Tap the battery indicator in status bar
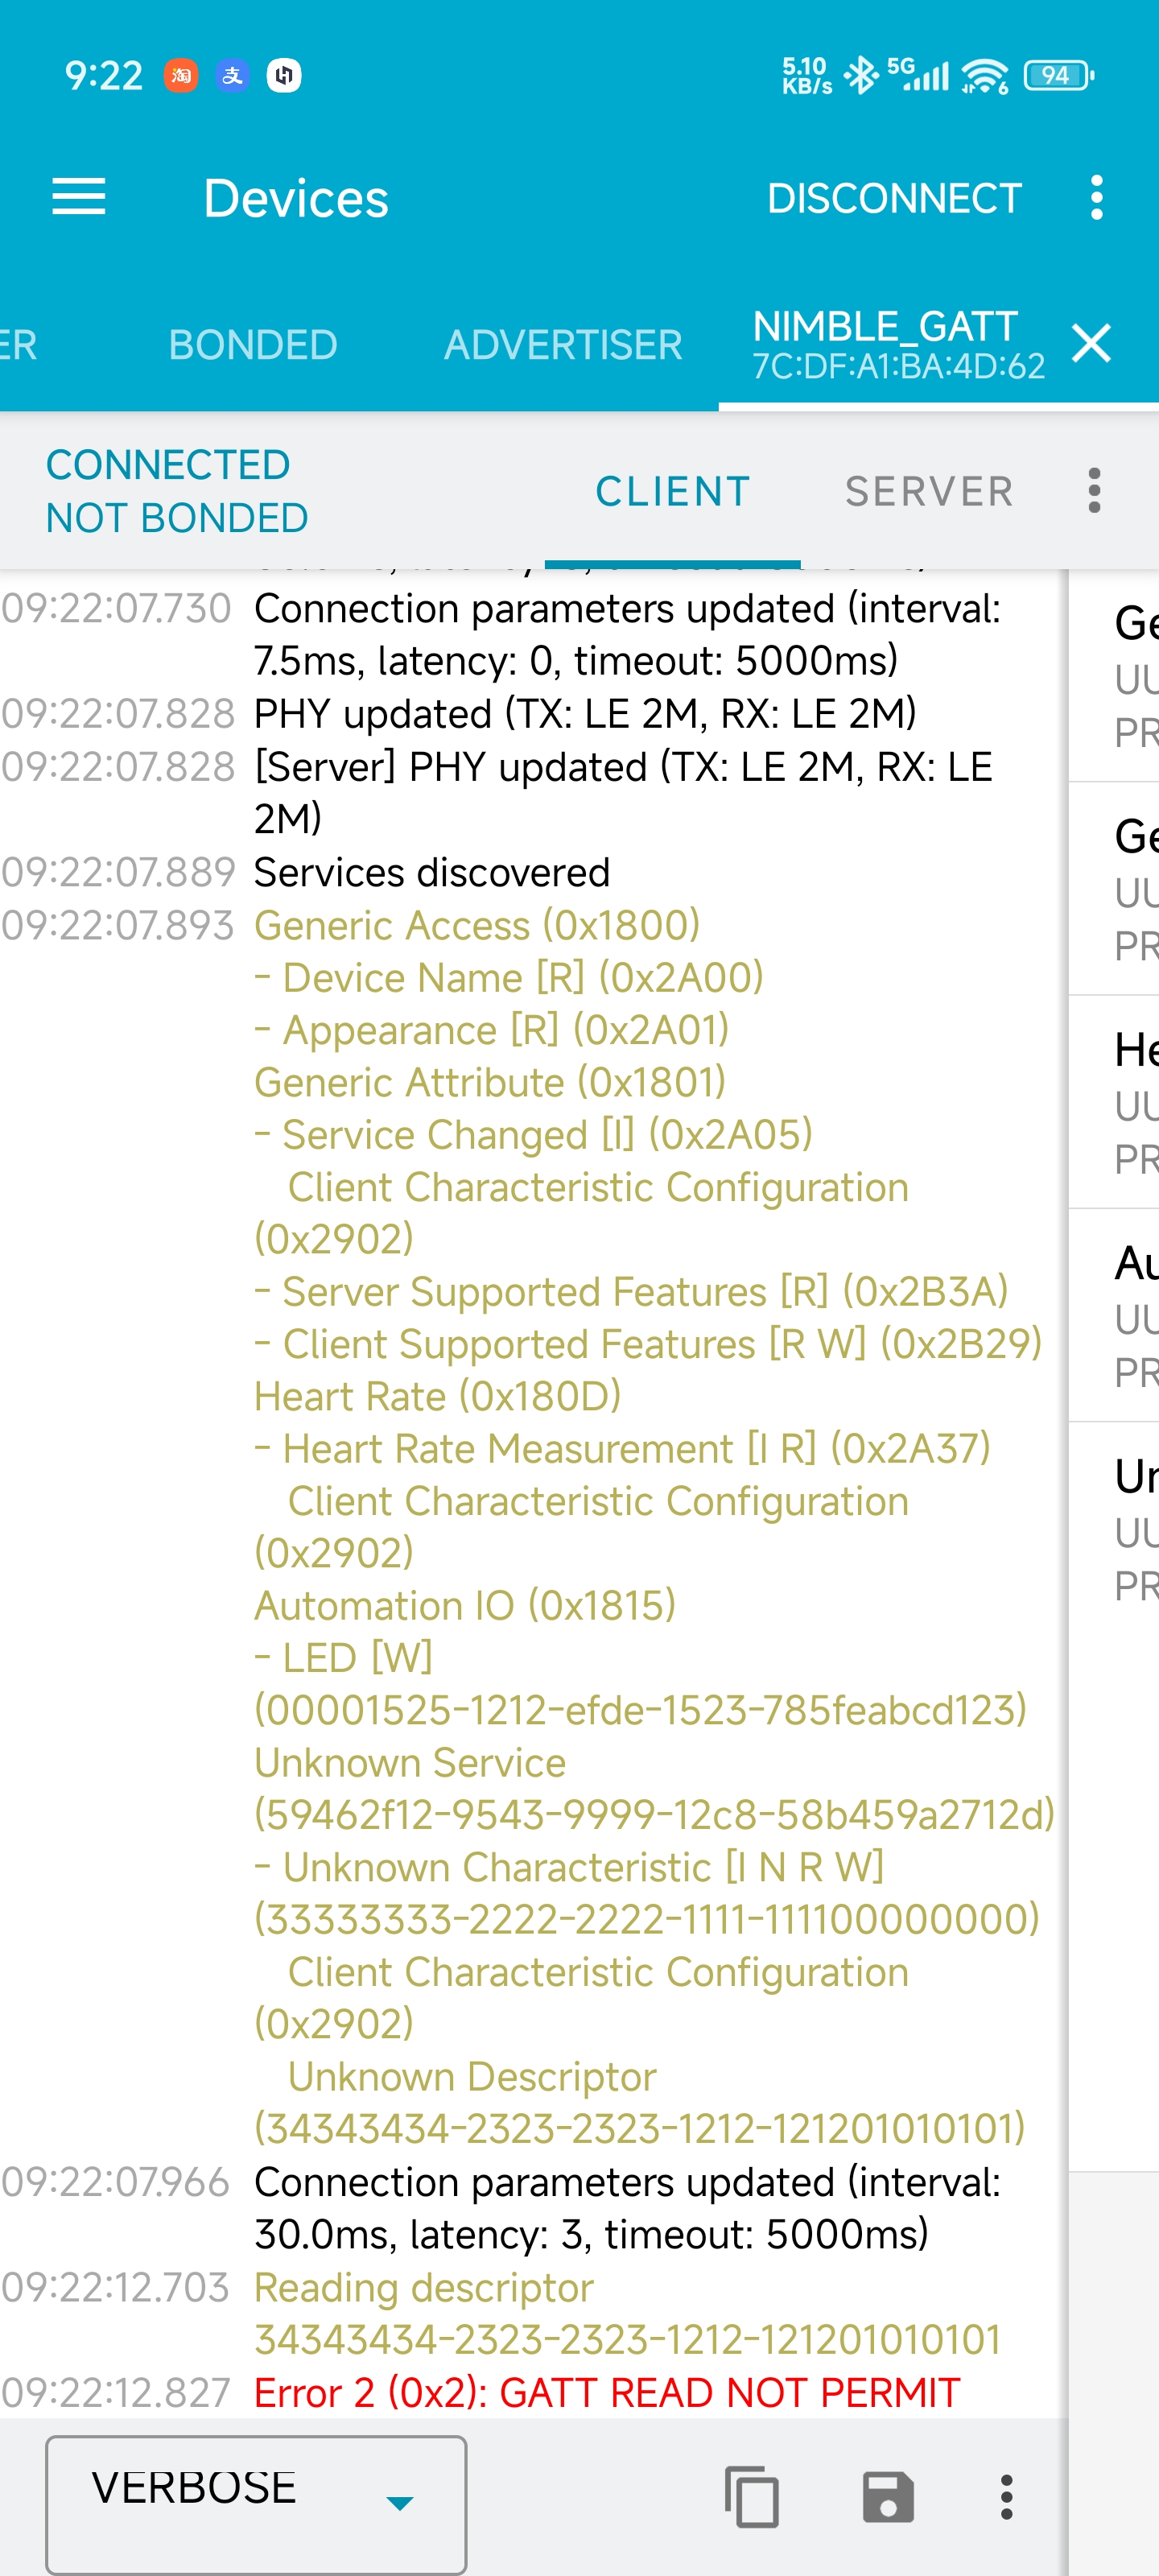Viewport: 1159px width, 2576px height. pos(1058,75)
